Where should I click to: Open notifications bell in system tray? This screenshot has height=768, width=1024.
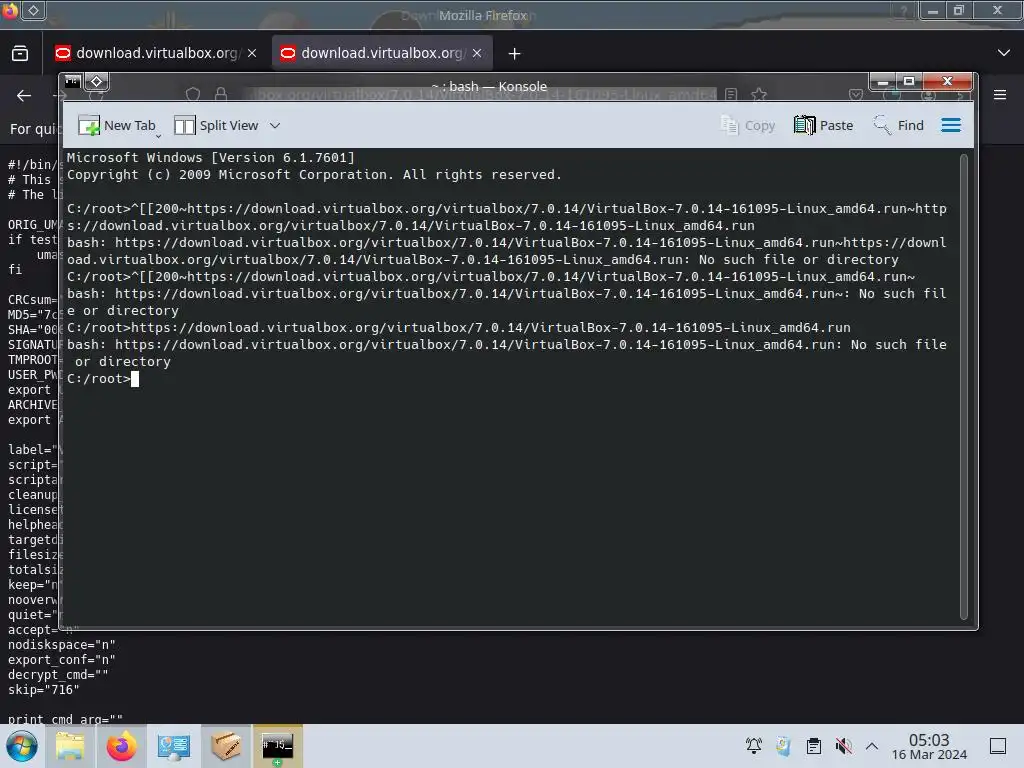pyautogui.click(x=754, y=745)
